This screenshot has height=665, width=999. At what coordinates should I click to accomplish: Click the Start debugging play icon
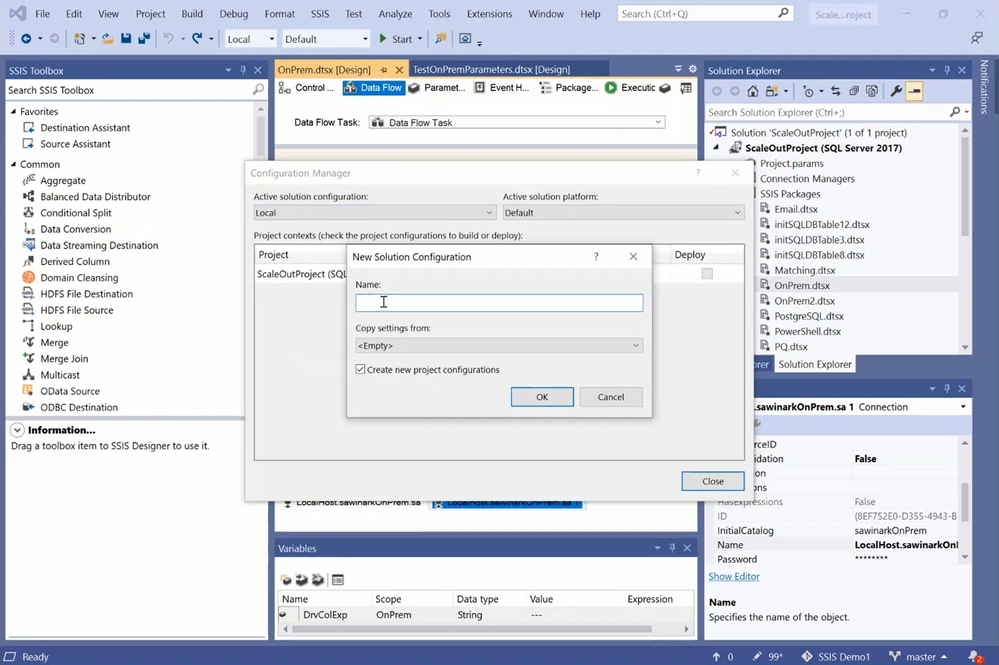click(x=383, y=39)
